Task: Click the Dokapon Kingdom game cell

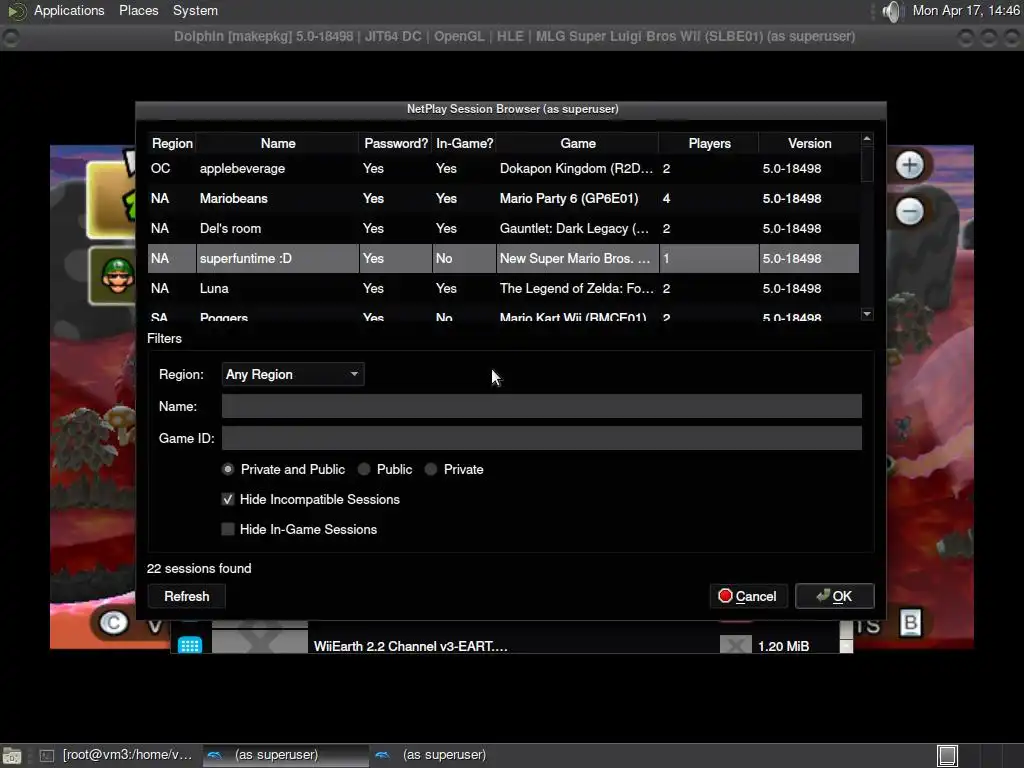Action: [577, 168]
